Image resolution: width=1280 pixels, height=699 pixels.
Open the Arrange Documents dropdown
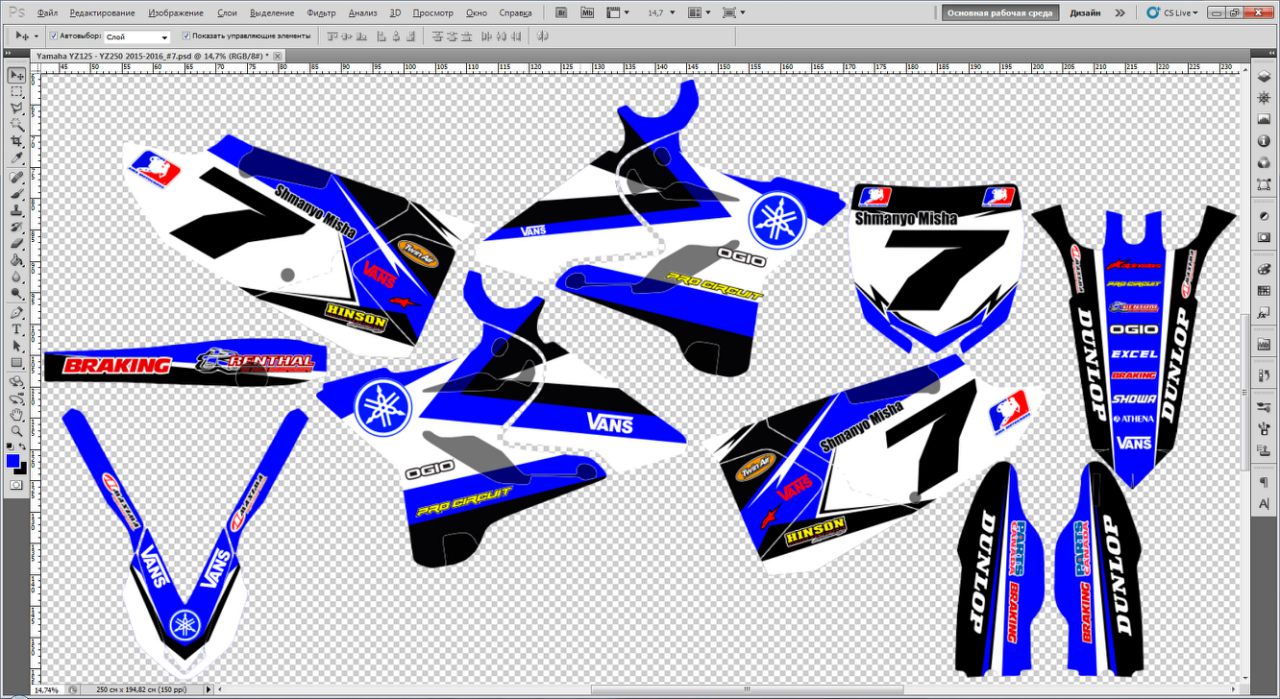click(x=699, y=13)
